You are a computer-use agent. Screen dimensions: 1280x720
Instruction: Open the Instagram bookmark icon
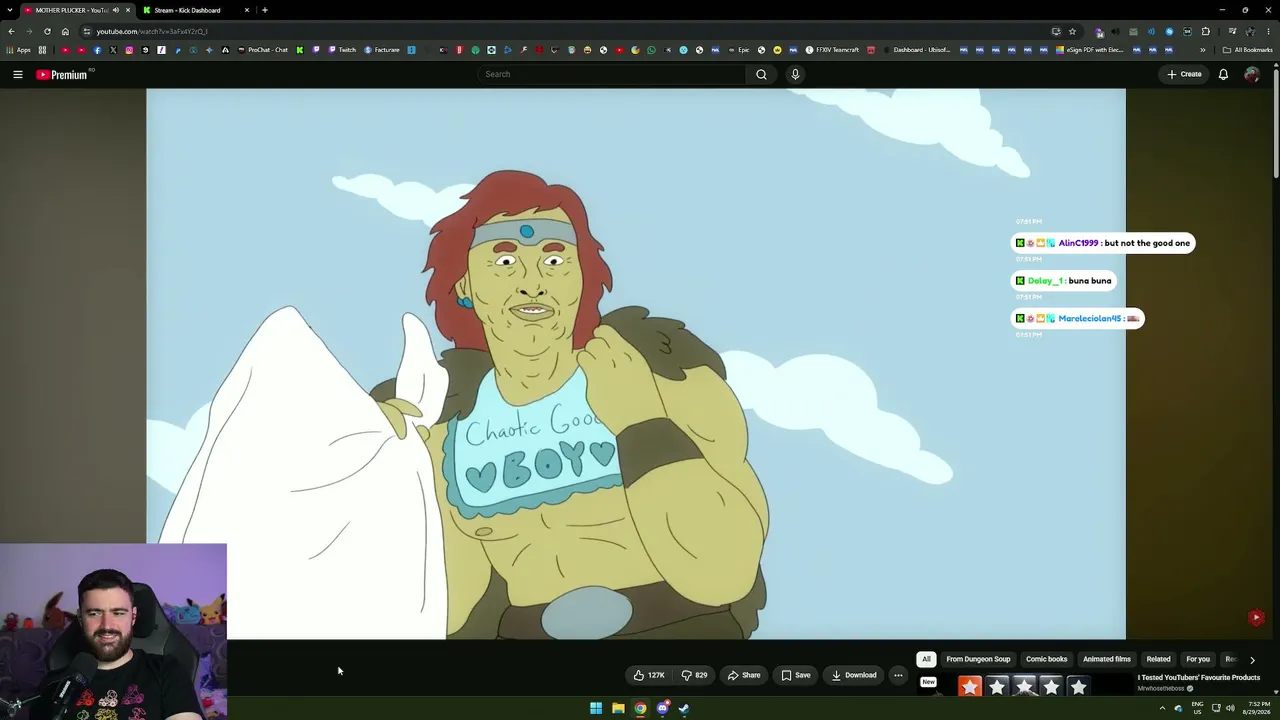(129, 50)
